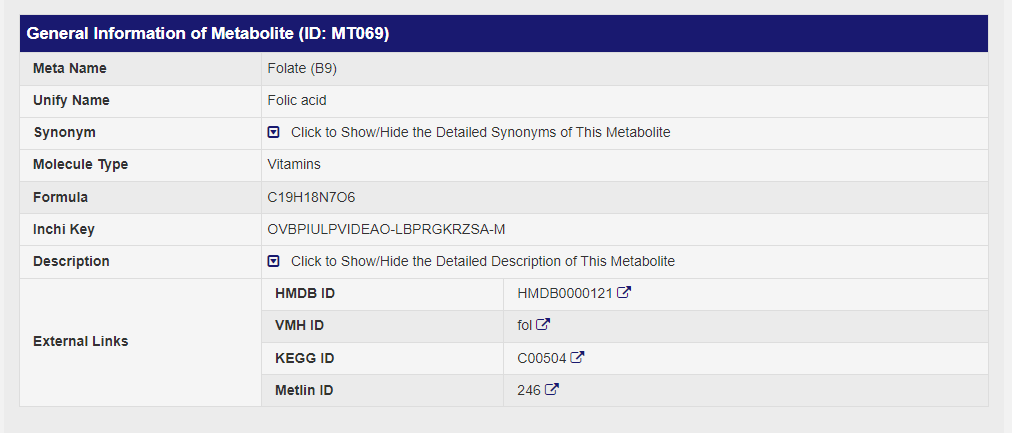Click the Metlin ID value 246

[529, 390]
